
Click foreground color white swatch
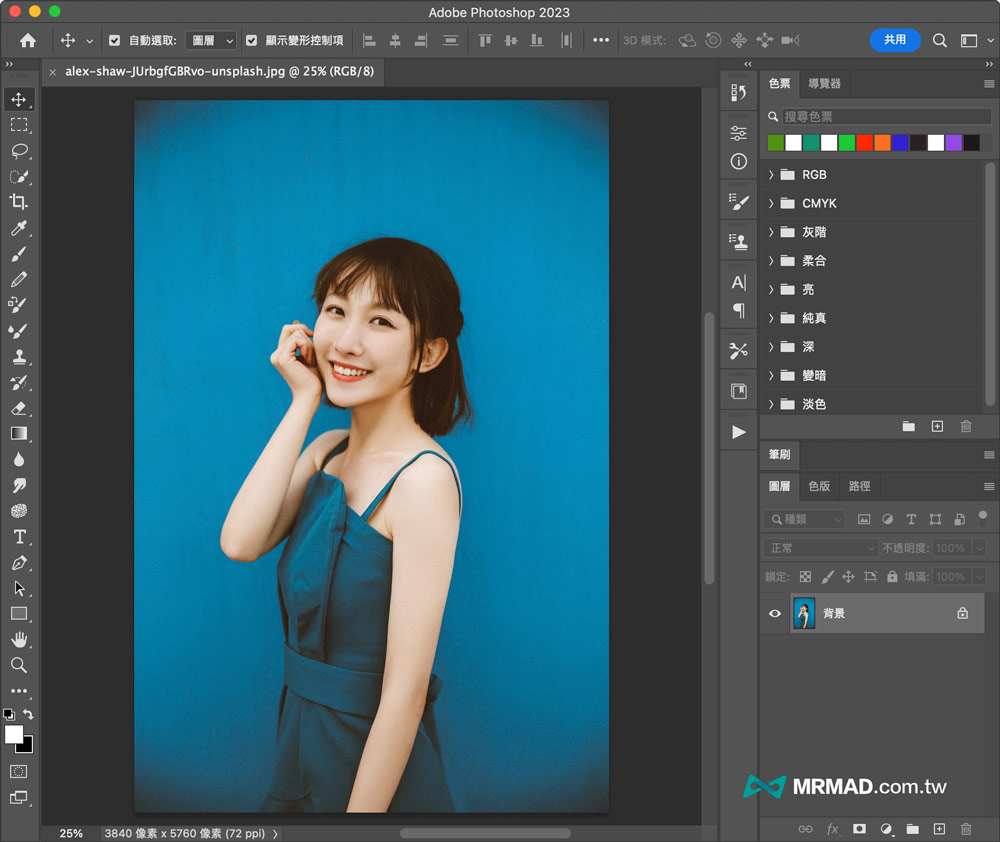coord(13,734)
